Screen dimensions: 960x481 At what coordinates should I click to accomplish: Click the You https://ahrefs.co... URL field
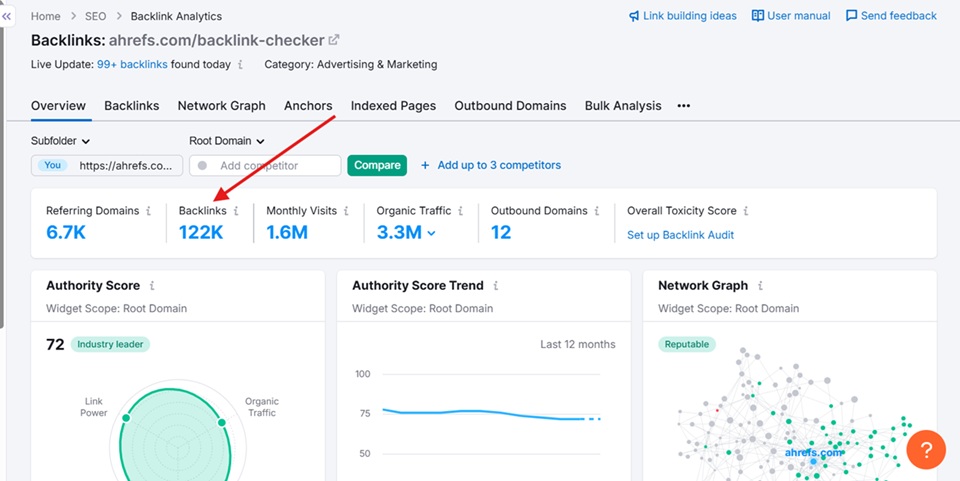pyautogui.click(x=107, y=165)
